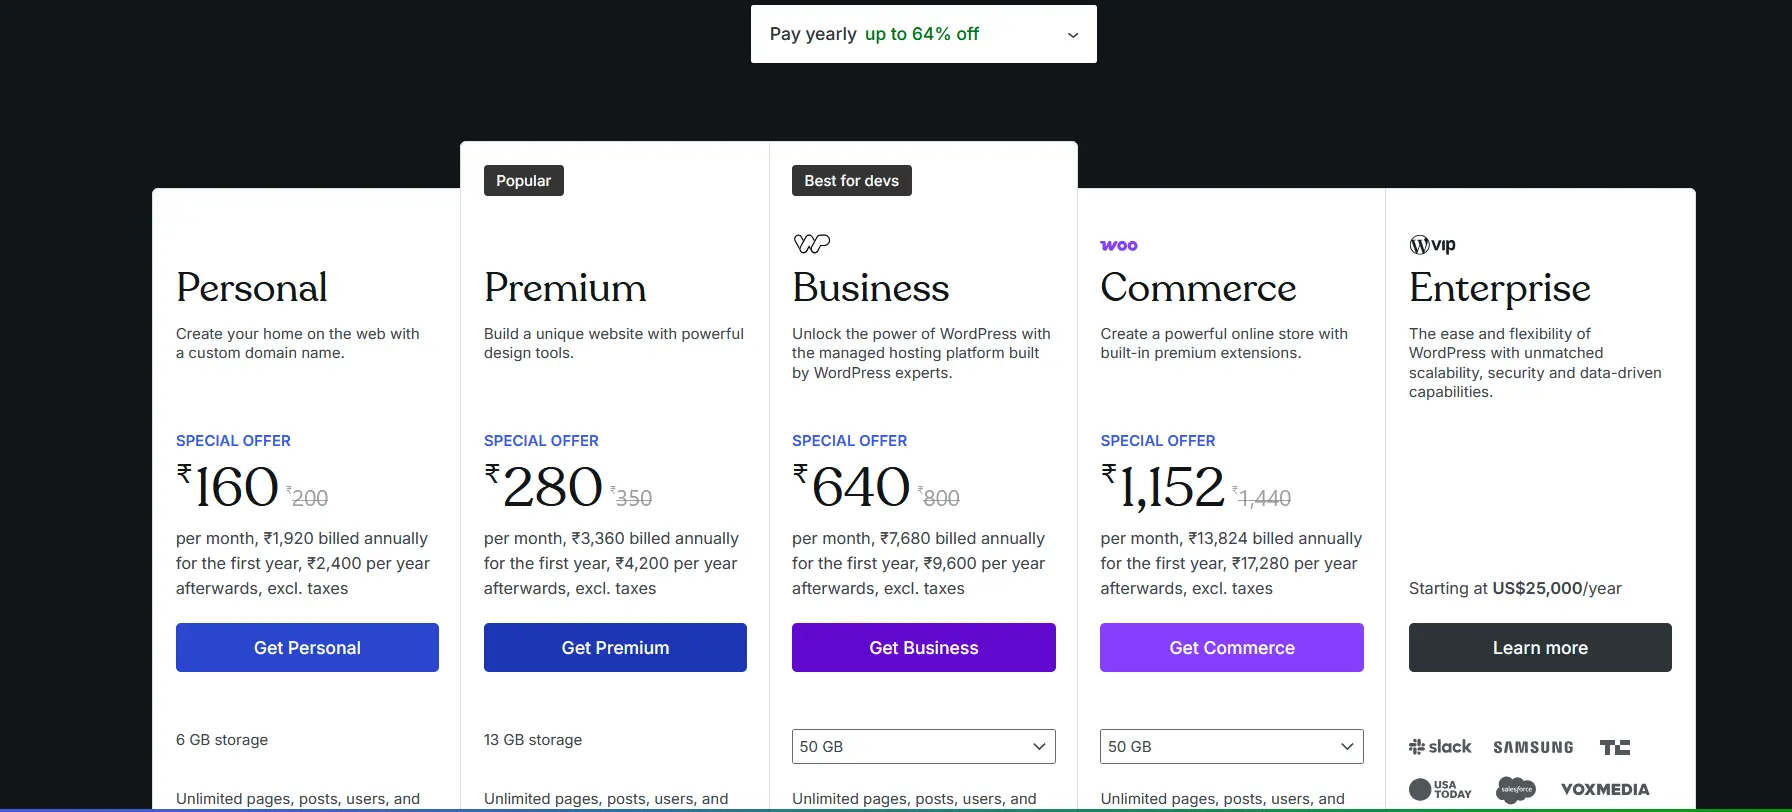Click the Personal plan heading
The image size is (1792, 812).
click(x=252, y=288)
